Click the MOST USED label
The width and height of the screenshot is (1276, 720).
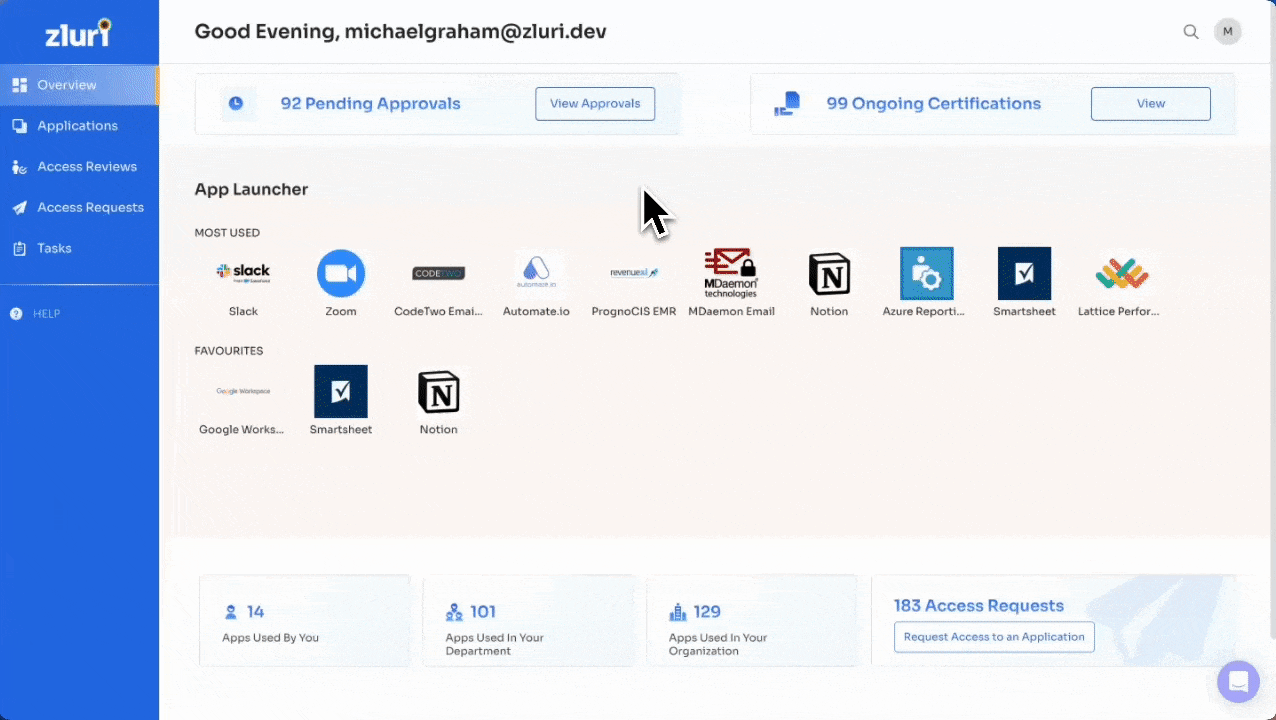pyautogui.click(x=227, y=233)
